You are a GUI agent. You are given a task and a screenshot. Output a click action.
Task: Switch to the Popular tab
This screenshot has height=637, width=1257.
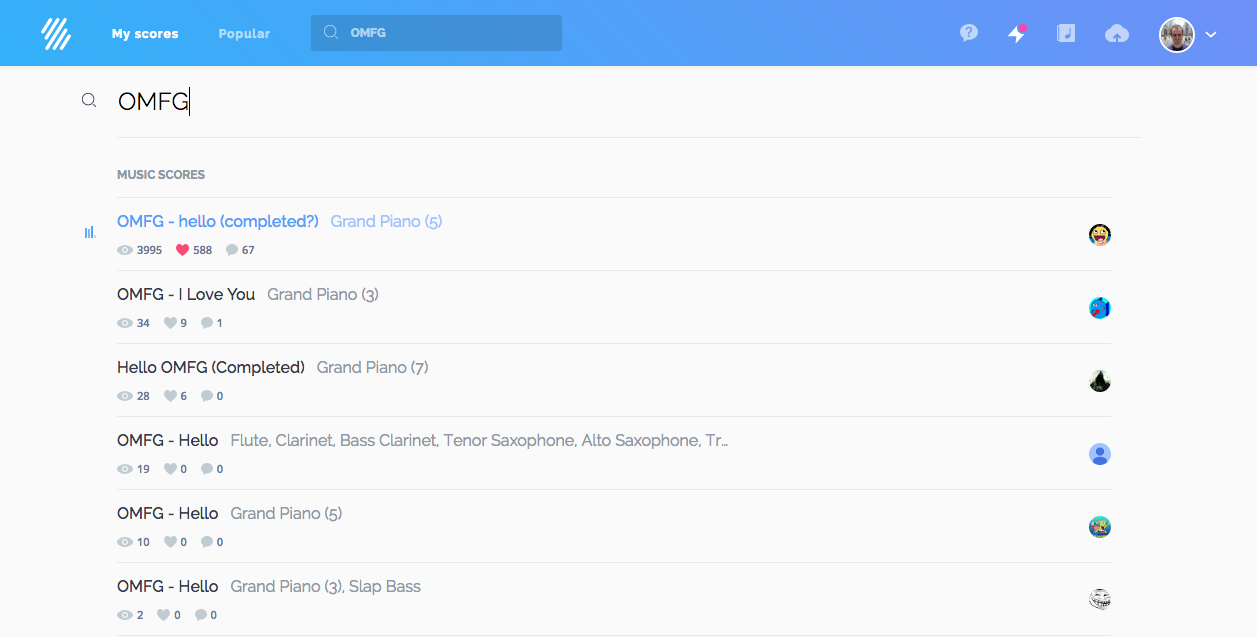click(244, 33)
